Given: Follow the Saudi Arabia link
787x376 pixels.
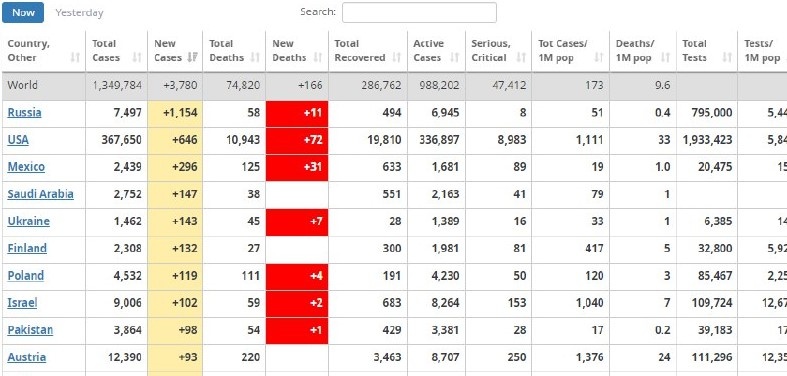Looking at the screenshot, I should [41, 194].
